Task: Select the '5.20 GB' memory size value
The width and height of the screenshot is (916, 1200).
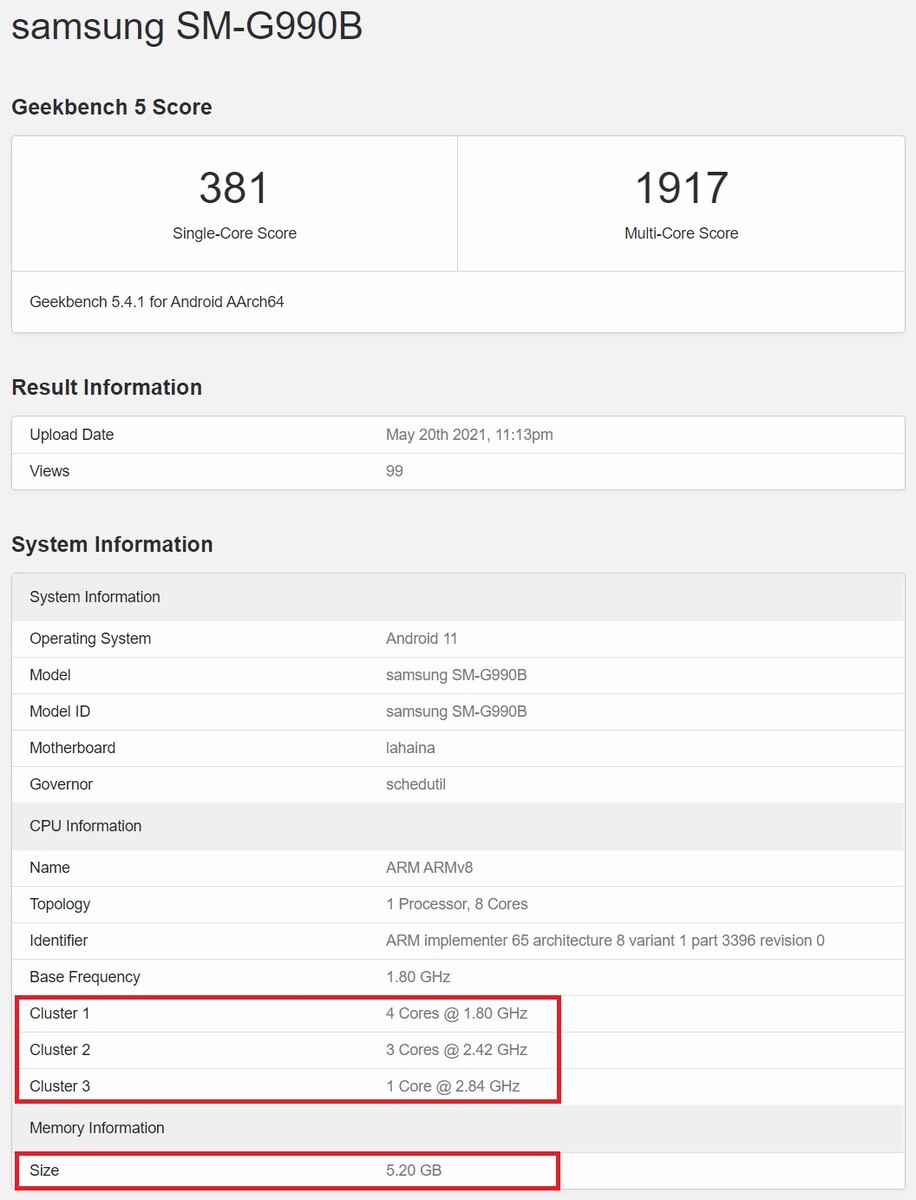Action: (x=414, y=1170)
